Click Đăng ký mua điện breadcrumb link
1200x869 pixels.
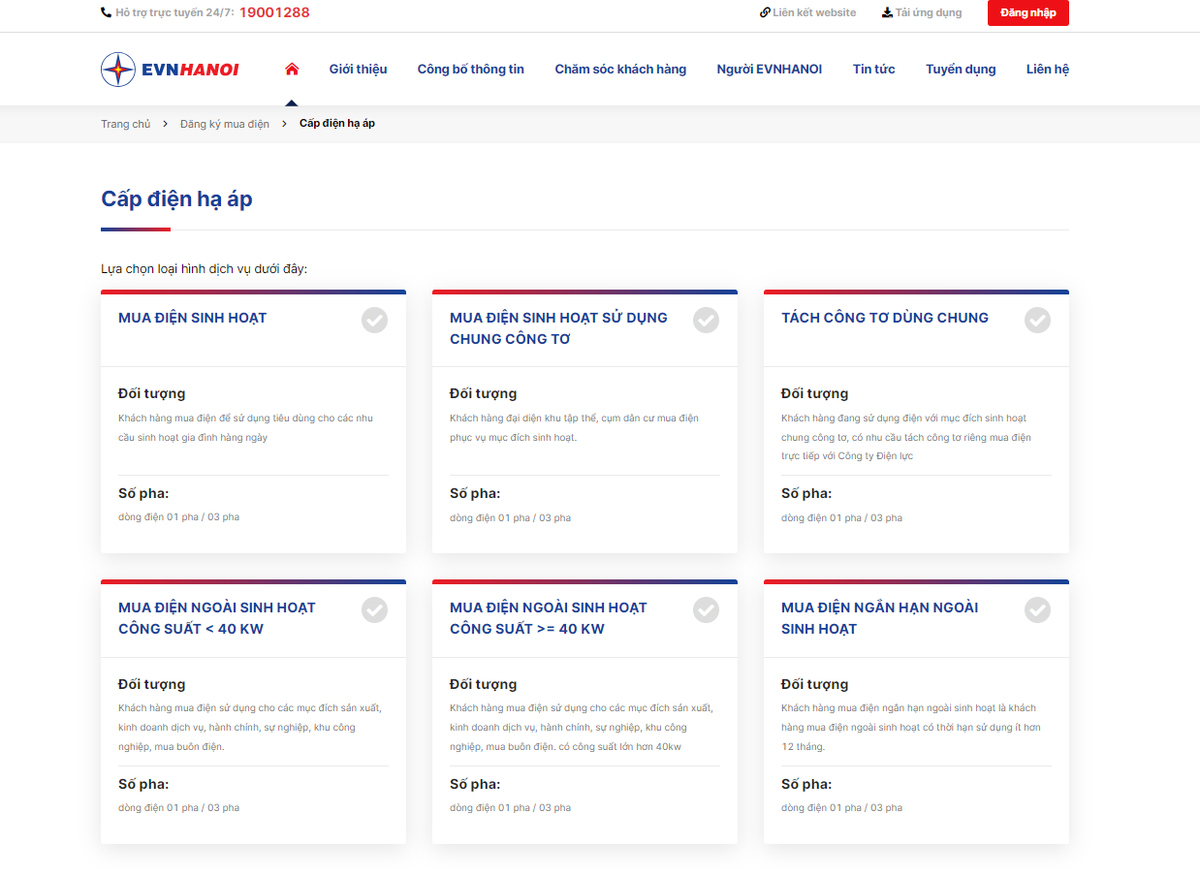(224, 124)
